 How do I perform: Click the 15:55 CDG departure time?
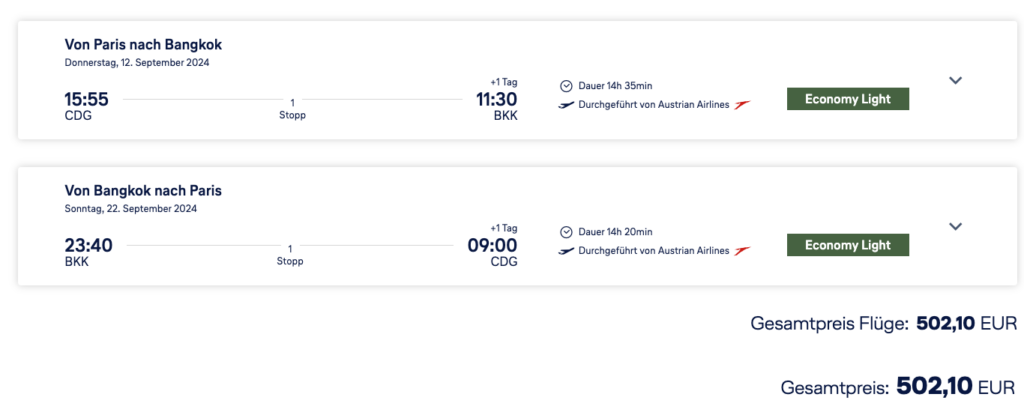pos(86,99)
